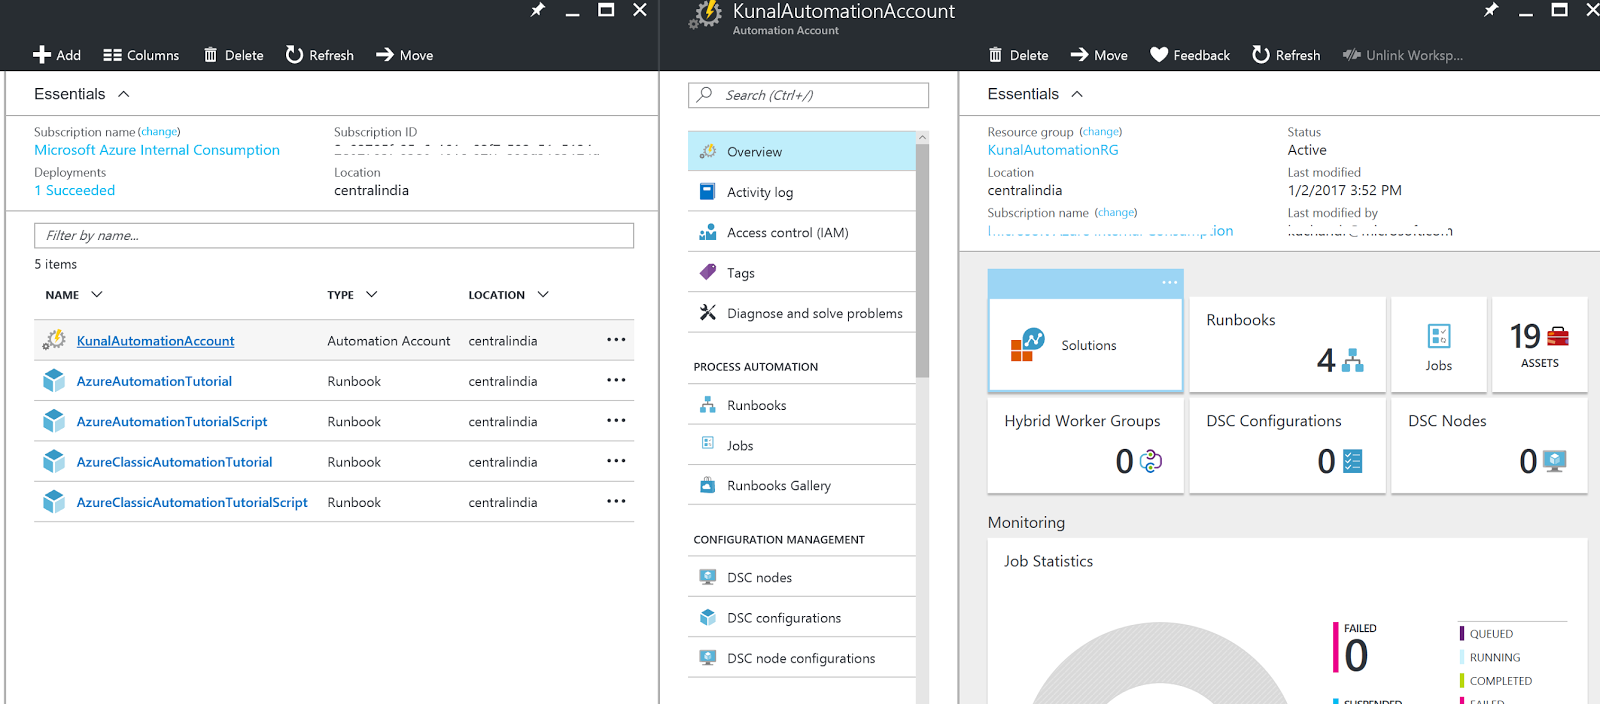Viewport: 1600px width, 704px height.
Task: Refresh the resource group blade
Action: point(319,55)
